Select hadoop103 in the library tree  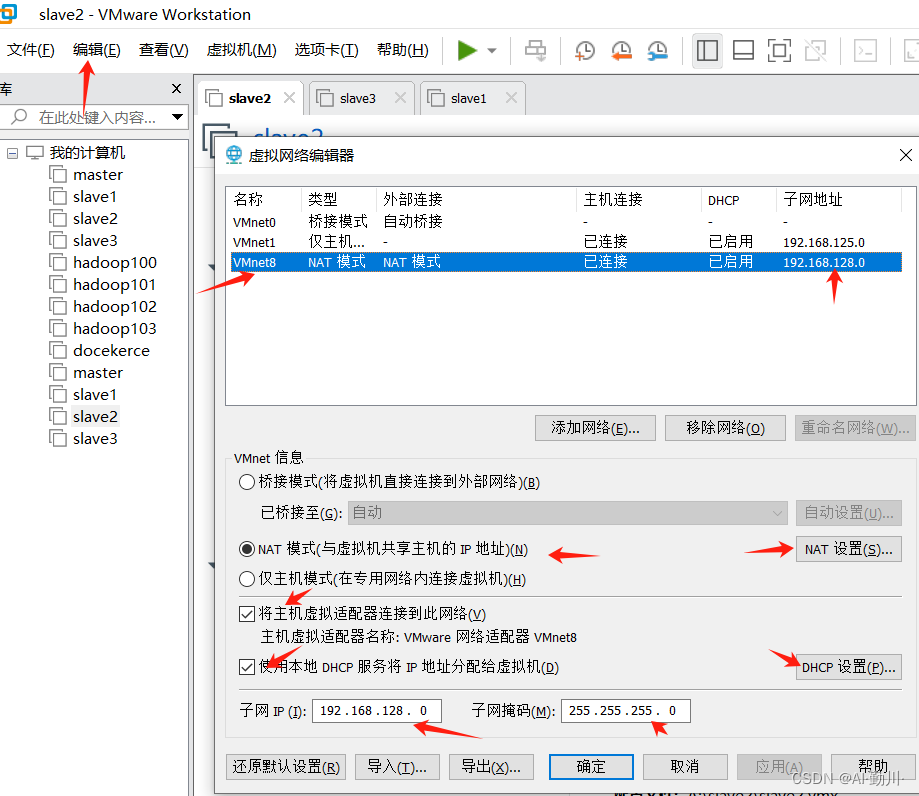[114, 329]
